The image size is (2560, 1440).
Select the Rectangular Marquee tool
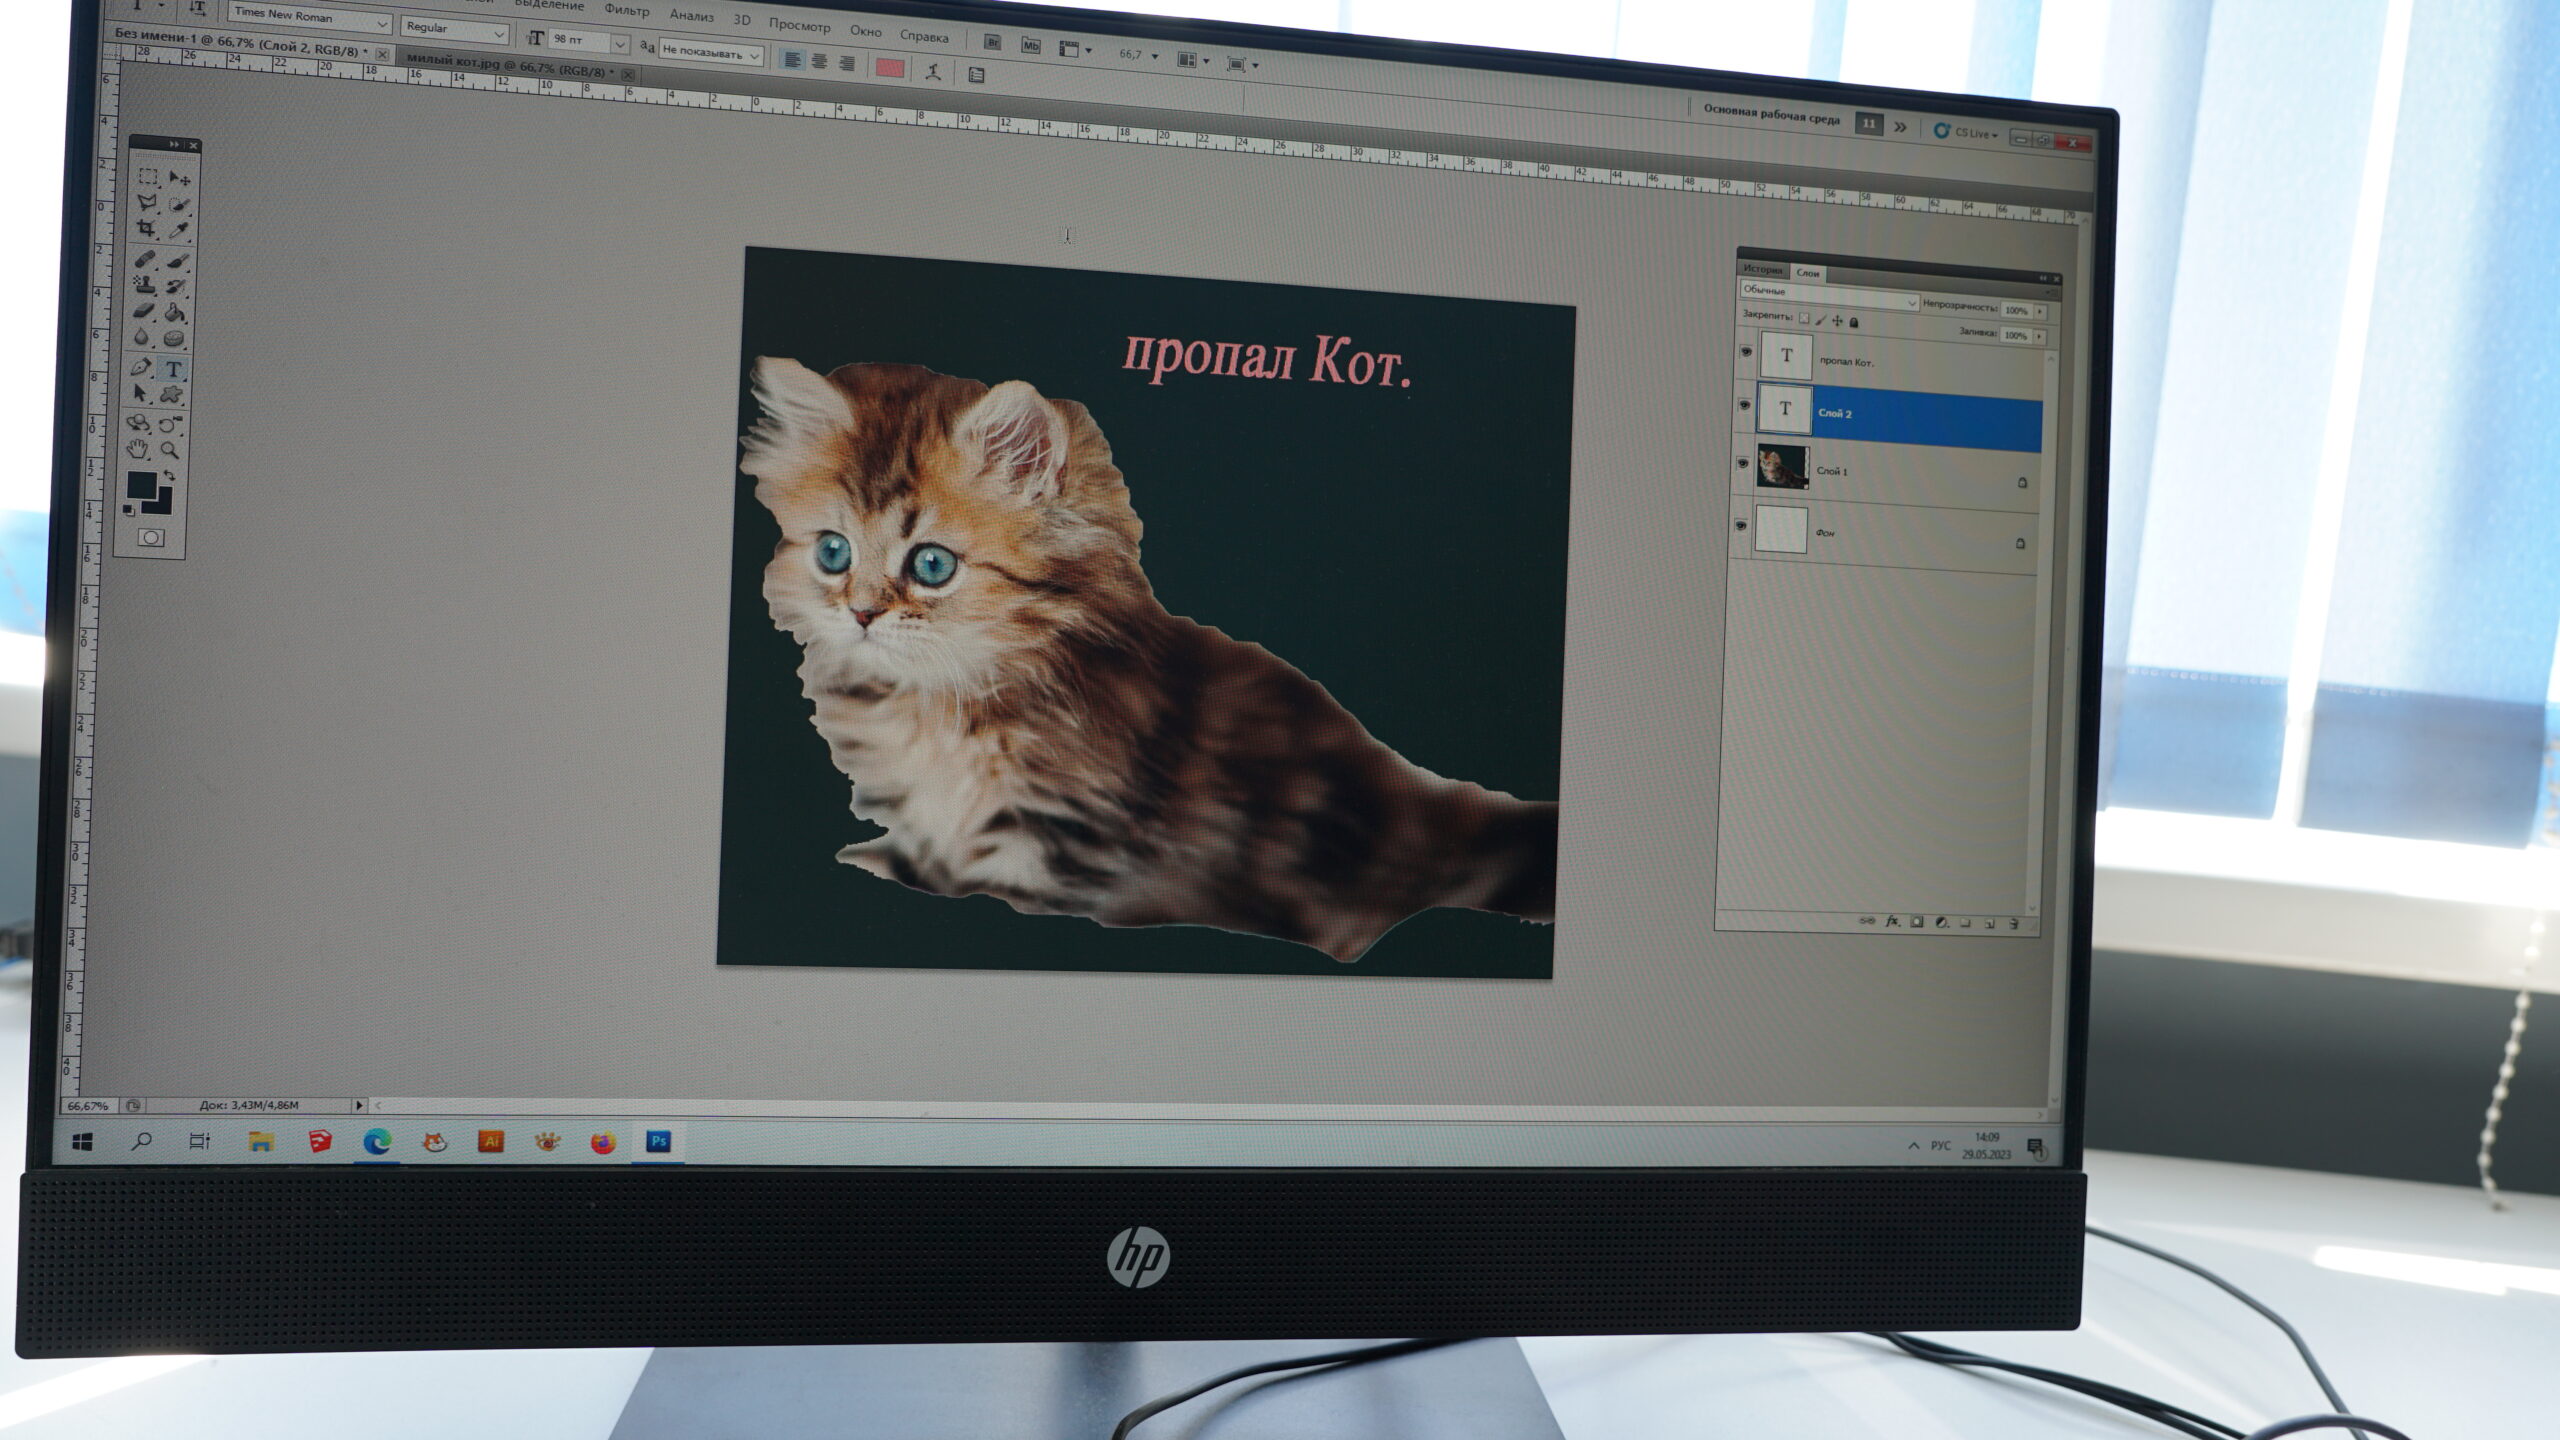[x=148, y=177]
